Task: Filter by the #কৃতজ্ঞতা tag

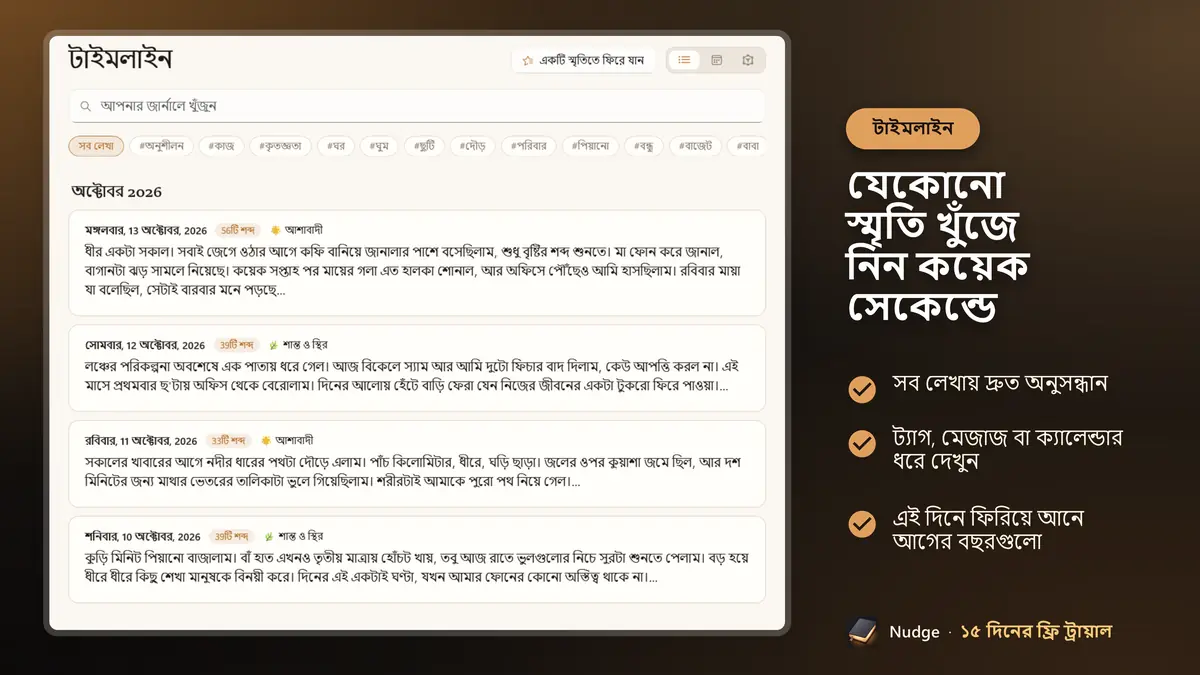Action: pos(280,146)
